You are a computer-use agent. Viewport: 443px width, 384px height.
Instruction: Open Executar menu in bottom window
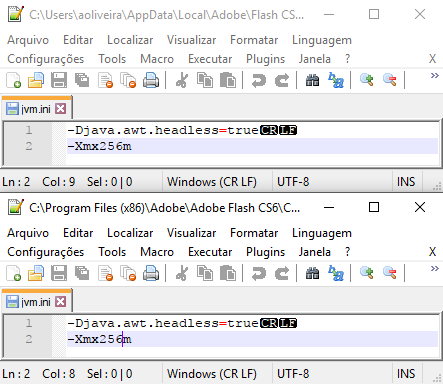(x=210, y=252)
